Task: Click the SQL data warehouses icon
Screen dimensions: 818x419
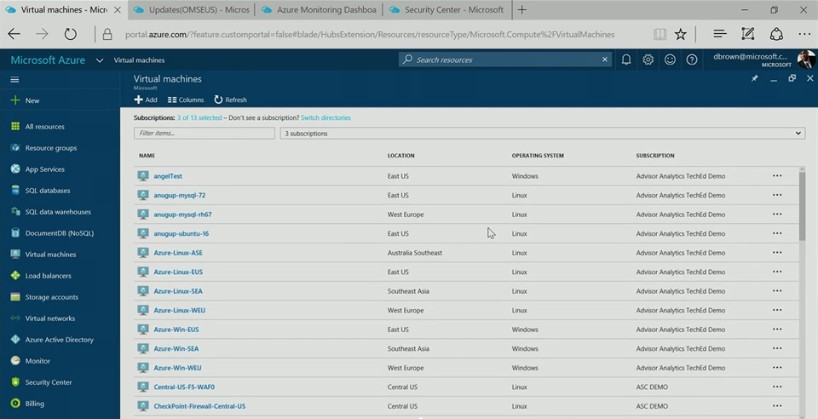Action: (15, 211)
